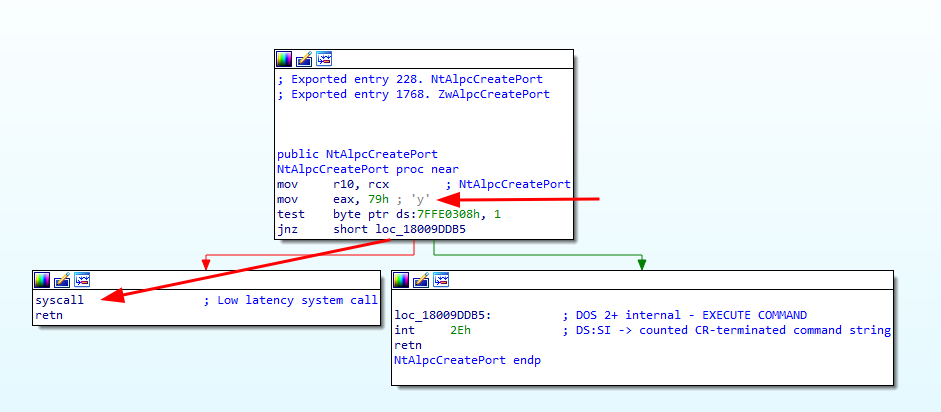Click edit name icon on NtAlpcCreatePort block

pyautogui.click(x=304, y=59)
